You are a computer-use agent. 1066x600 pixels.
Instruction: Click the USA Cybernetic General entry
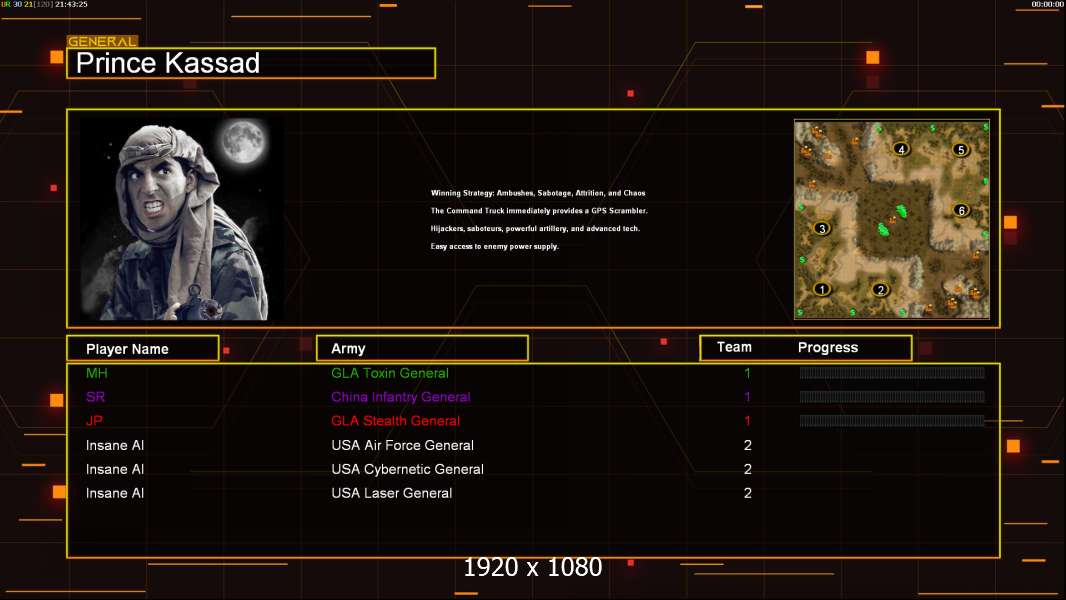[407, 469]
